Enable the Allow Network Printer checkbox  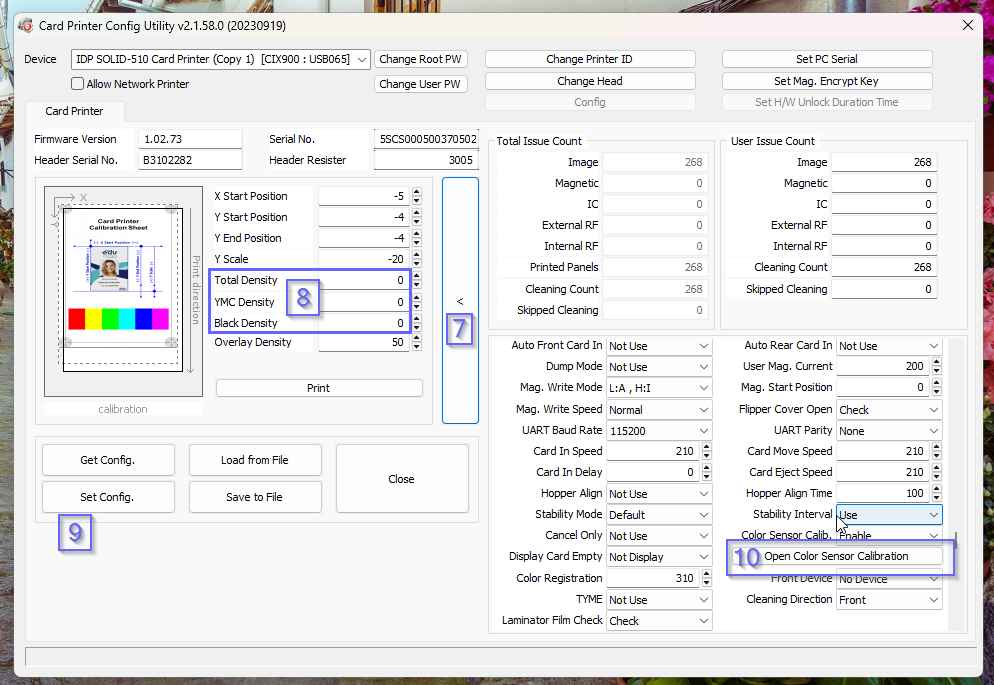[x=77, y=84]
